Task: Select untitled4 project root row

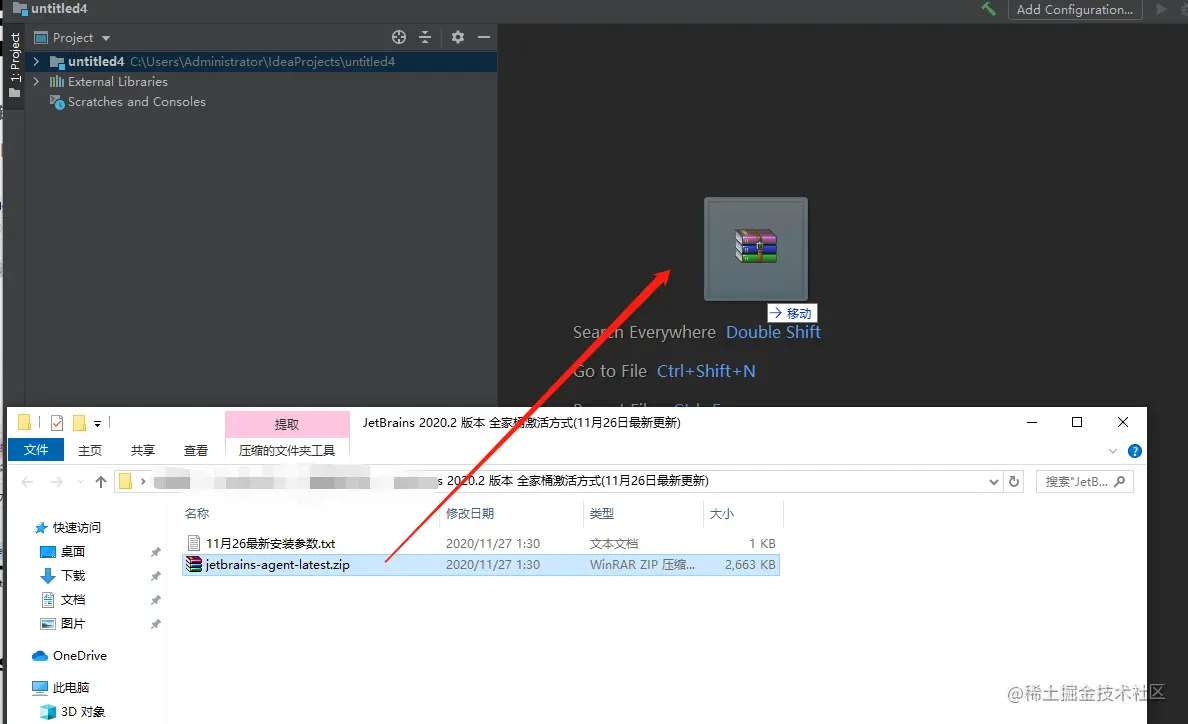Action: tap(261, 61)
